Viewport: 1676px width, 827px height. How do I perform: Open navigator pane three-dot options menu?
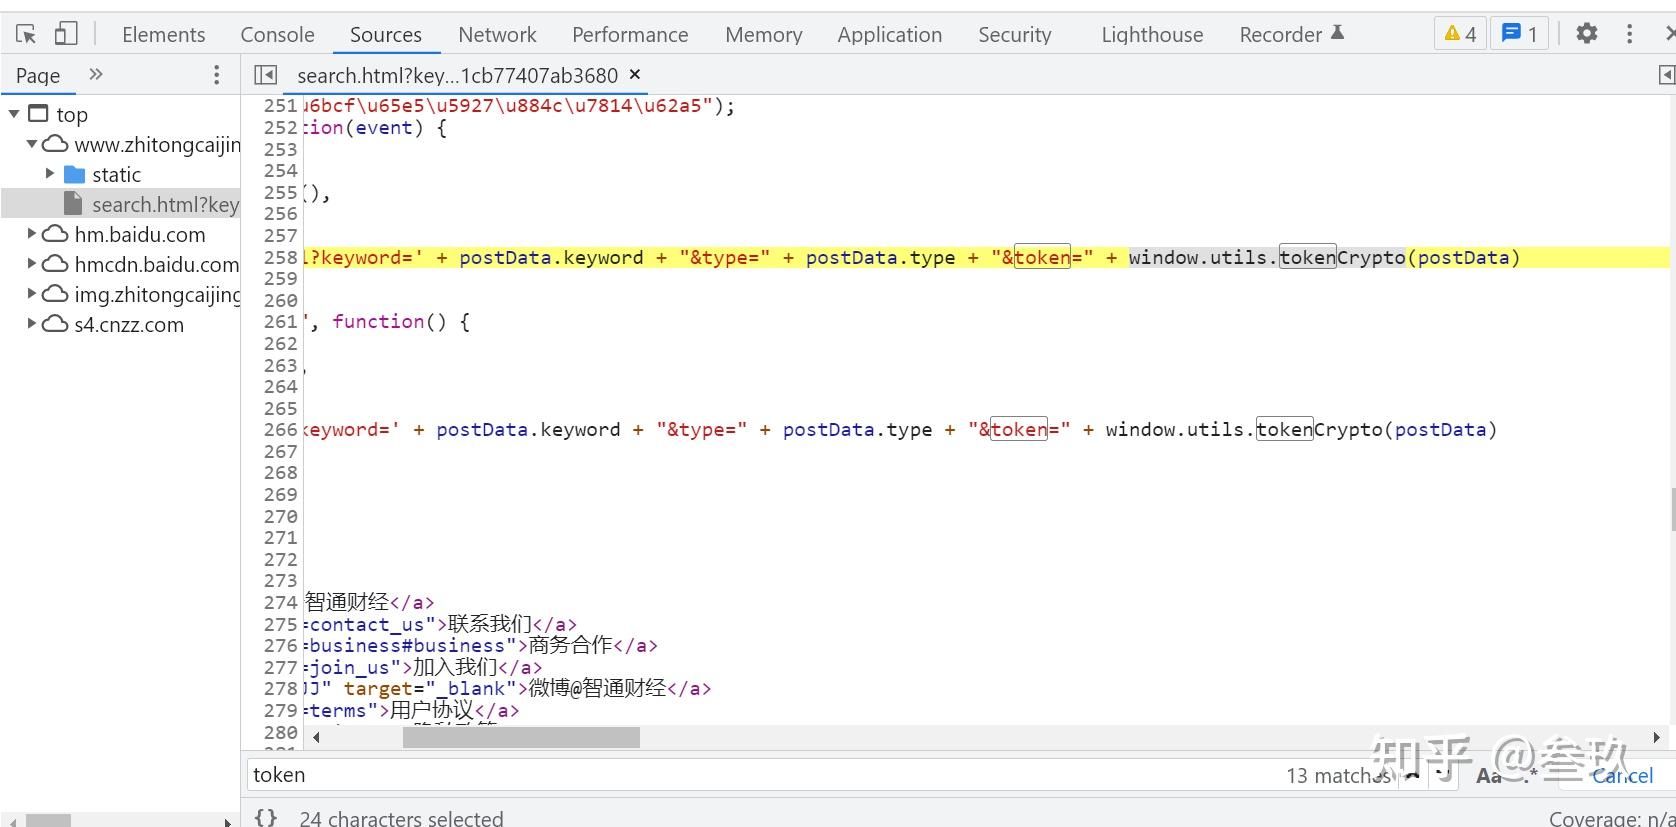(x=216, y=75)
